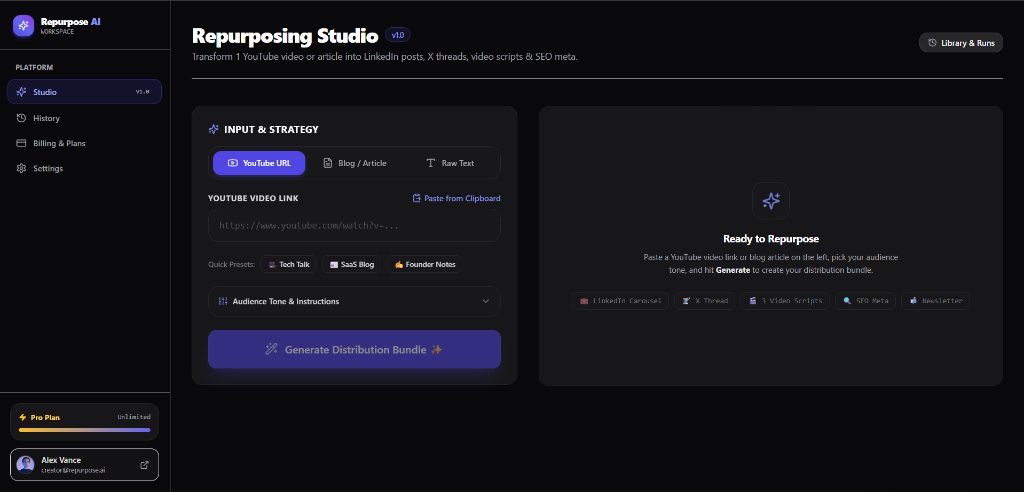Click the 3 Video Scripts chip
Image resolution: width=1024 pixels, height=492 pixels.
point(785,301)
